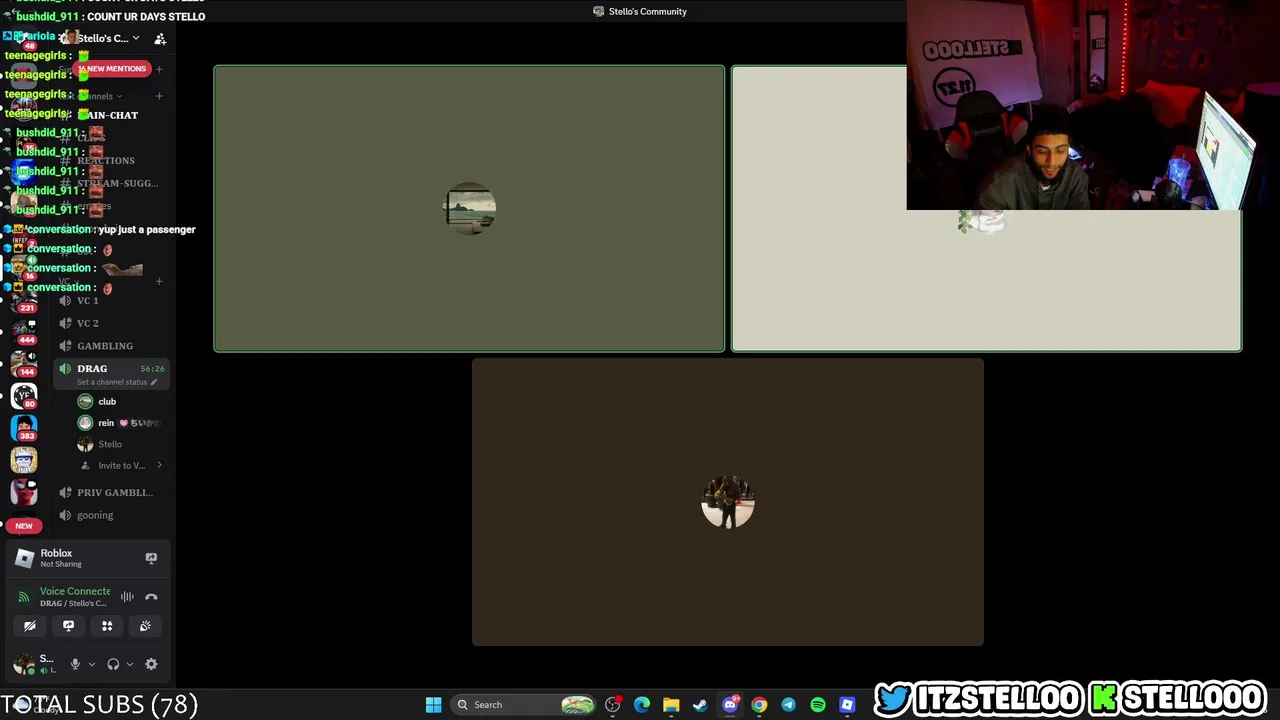
Task: Open the server with the 383 badge
Action: point(24,428)
